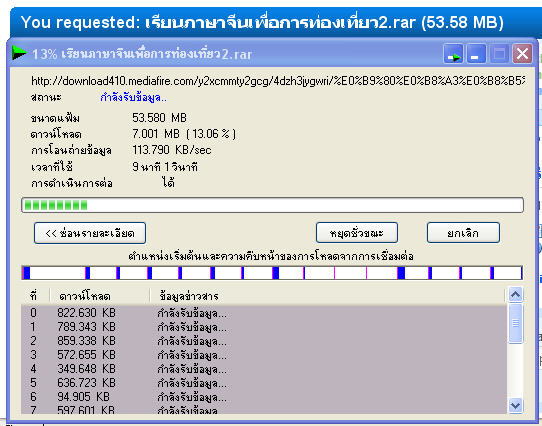Click the disabled maximize button
This screenshot has height=426, width=542.
click(499, 54)
